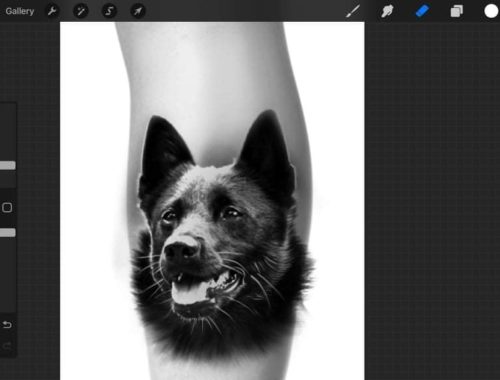Open the white color picker circle
The width and height of the screenshot is (500, 380).
click(491, 11)
